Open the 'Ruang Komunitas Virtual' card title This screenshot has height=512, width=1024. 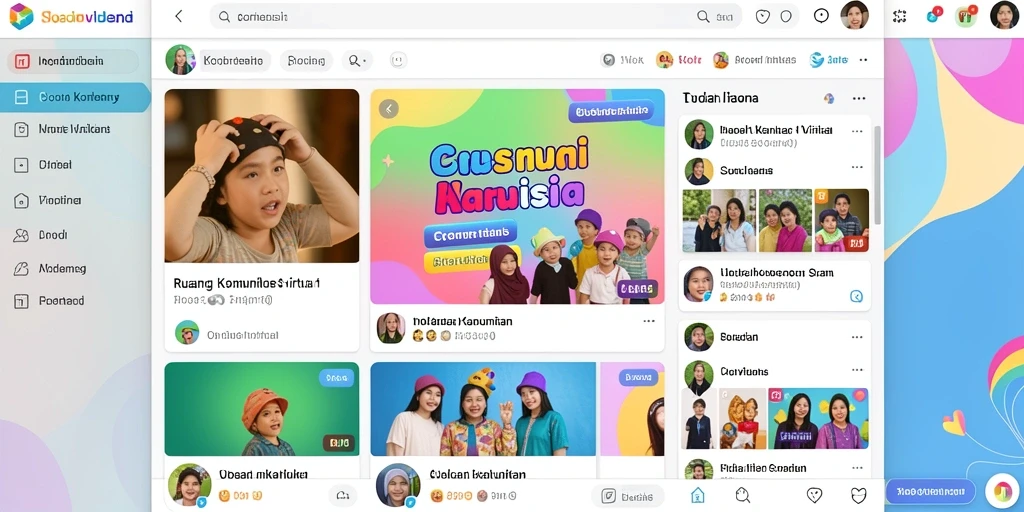click(x=247, y=283)
